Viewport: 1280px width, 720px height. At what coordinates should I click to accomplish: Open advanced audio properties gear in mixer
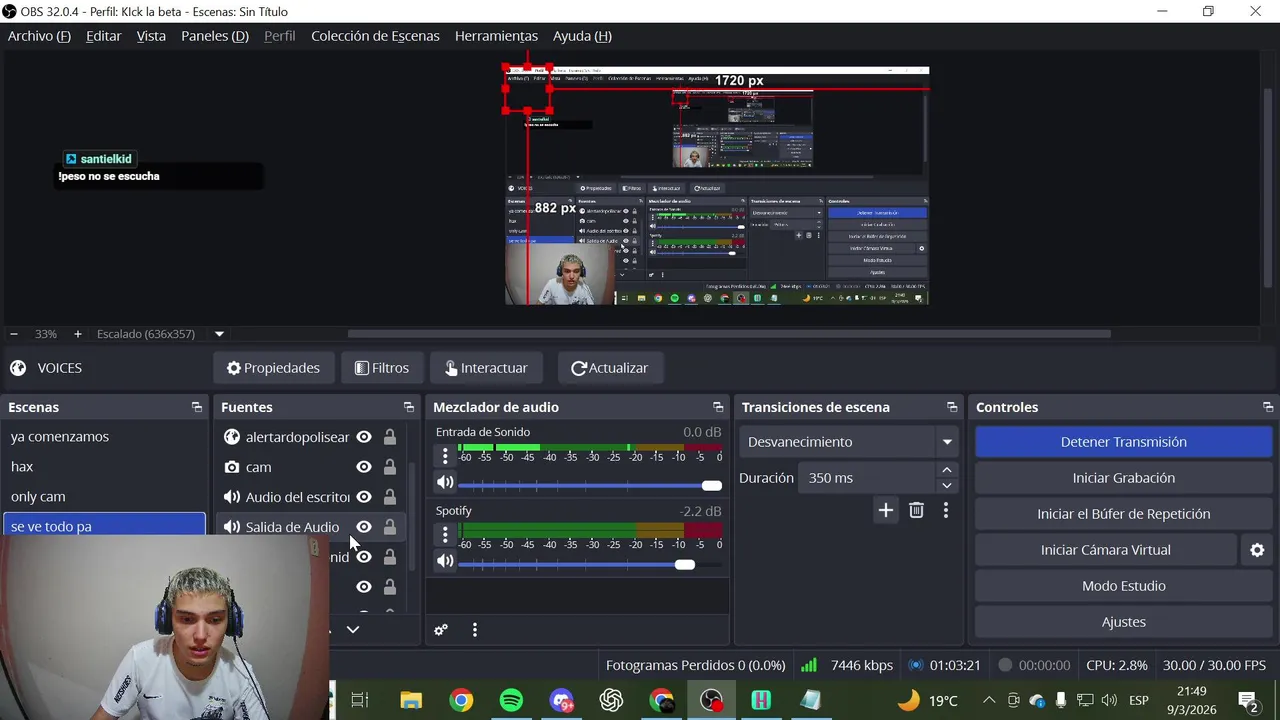(x=441, y=630)
